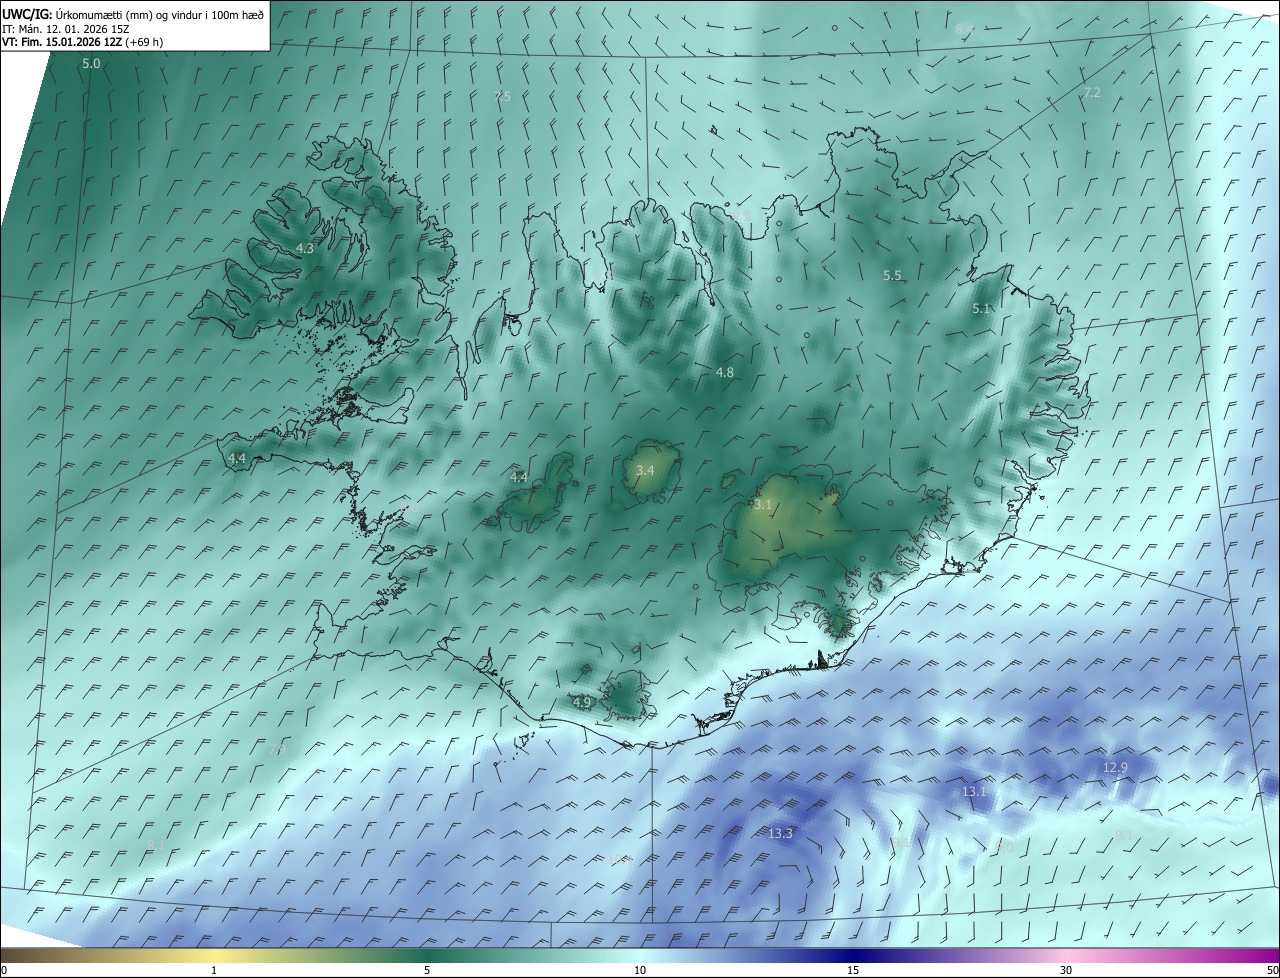Image resolution: width=1280 pixels, height=978 pixels.
Task: Click the 5.0 value below the header box
Action: [x=91, y=63]
